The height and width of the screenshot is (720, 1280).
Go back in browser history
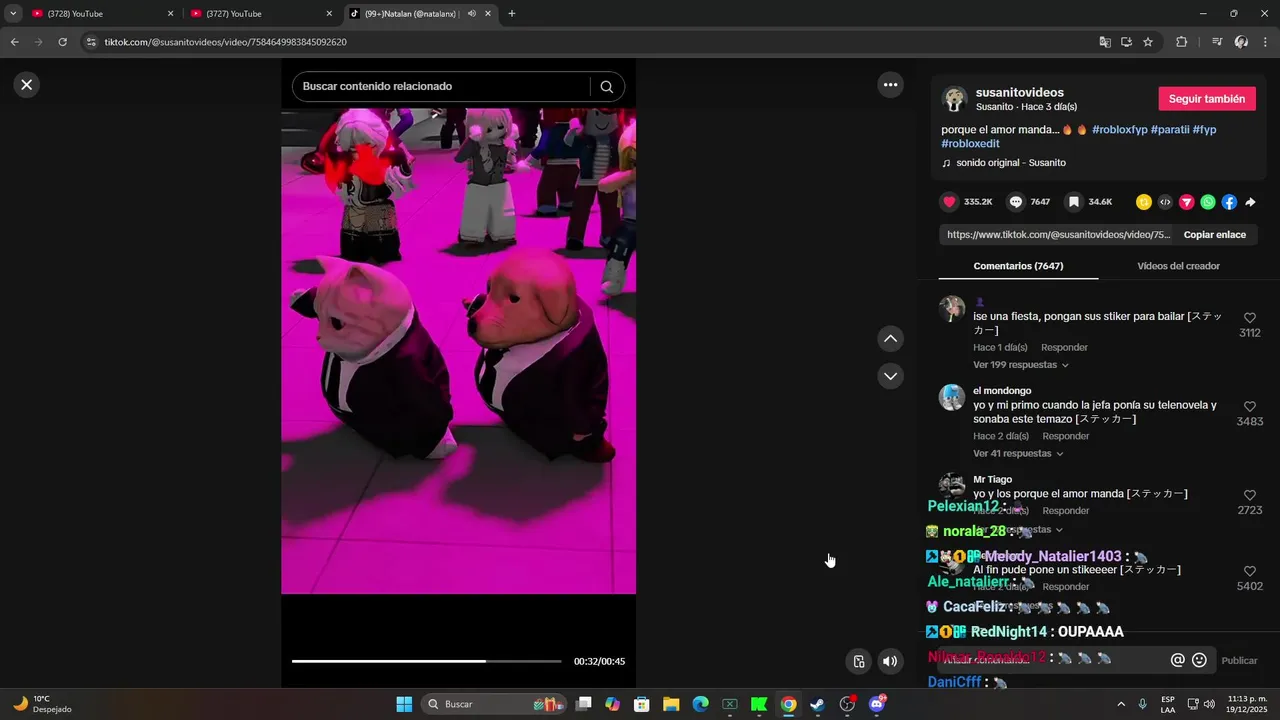pyautogui.click(x=14, y=42)
